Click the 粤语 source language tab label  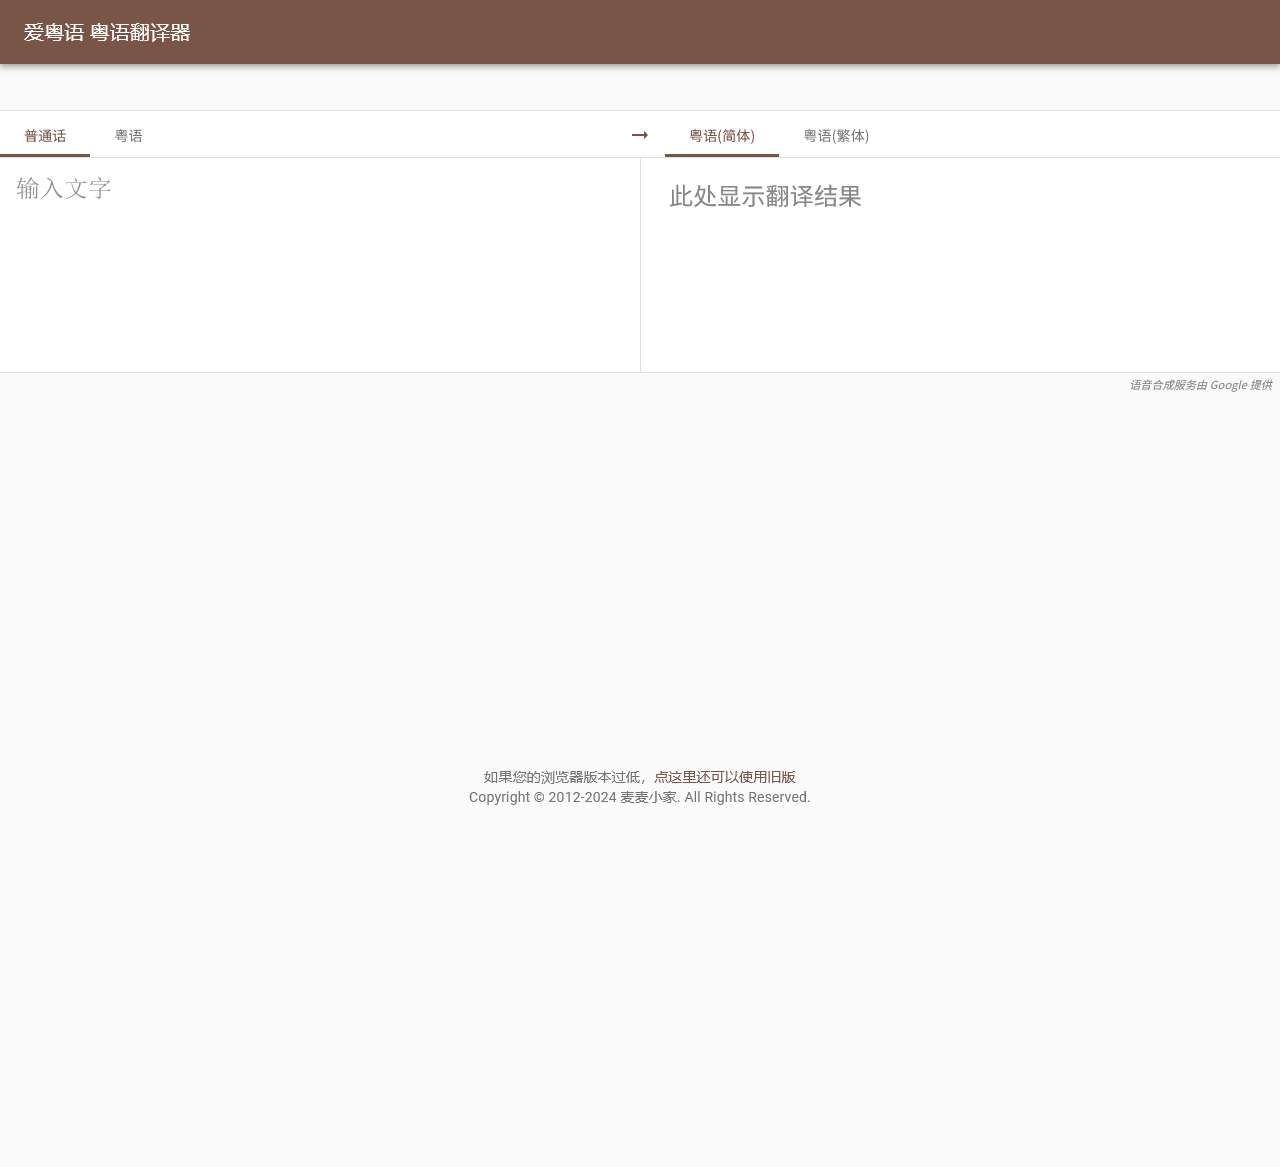pyautogui.click(x=128, y=134)
